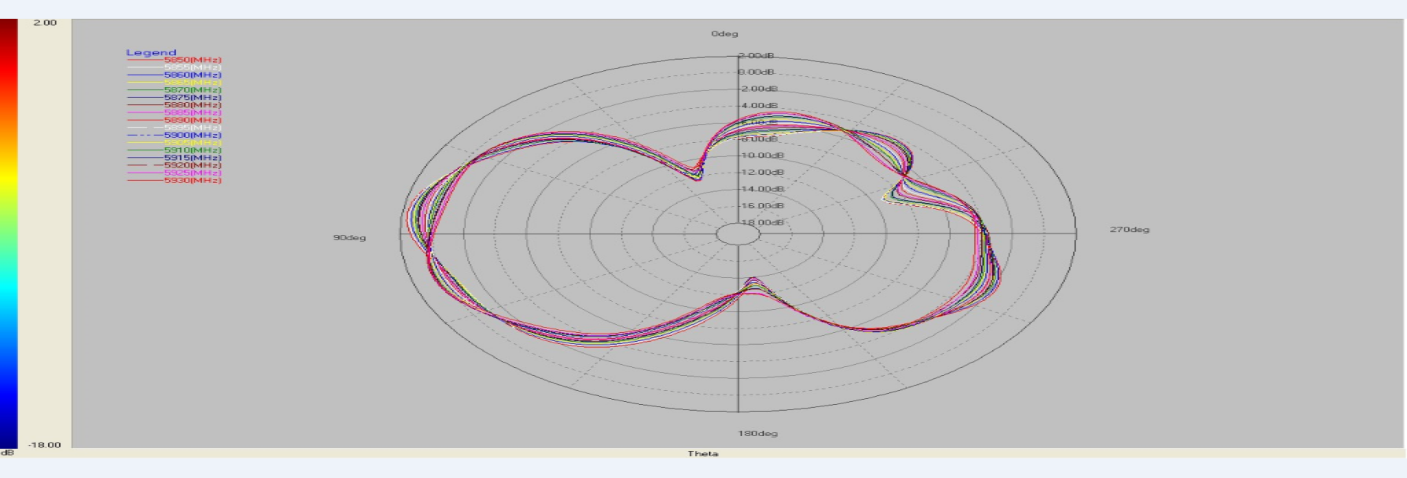Select the 5930(MHz) legend entry
Image resolution: width=1407 pixels, height=478 pixels.
point(174,180)
